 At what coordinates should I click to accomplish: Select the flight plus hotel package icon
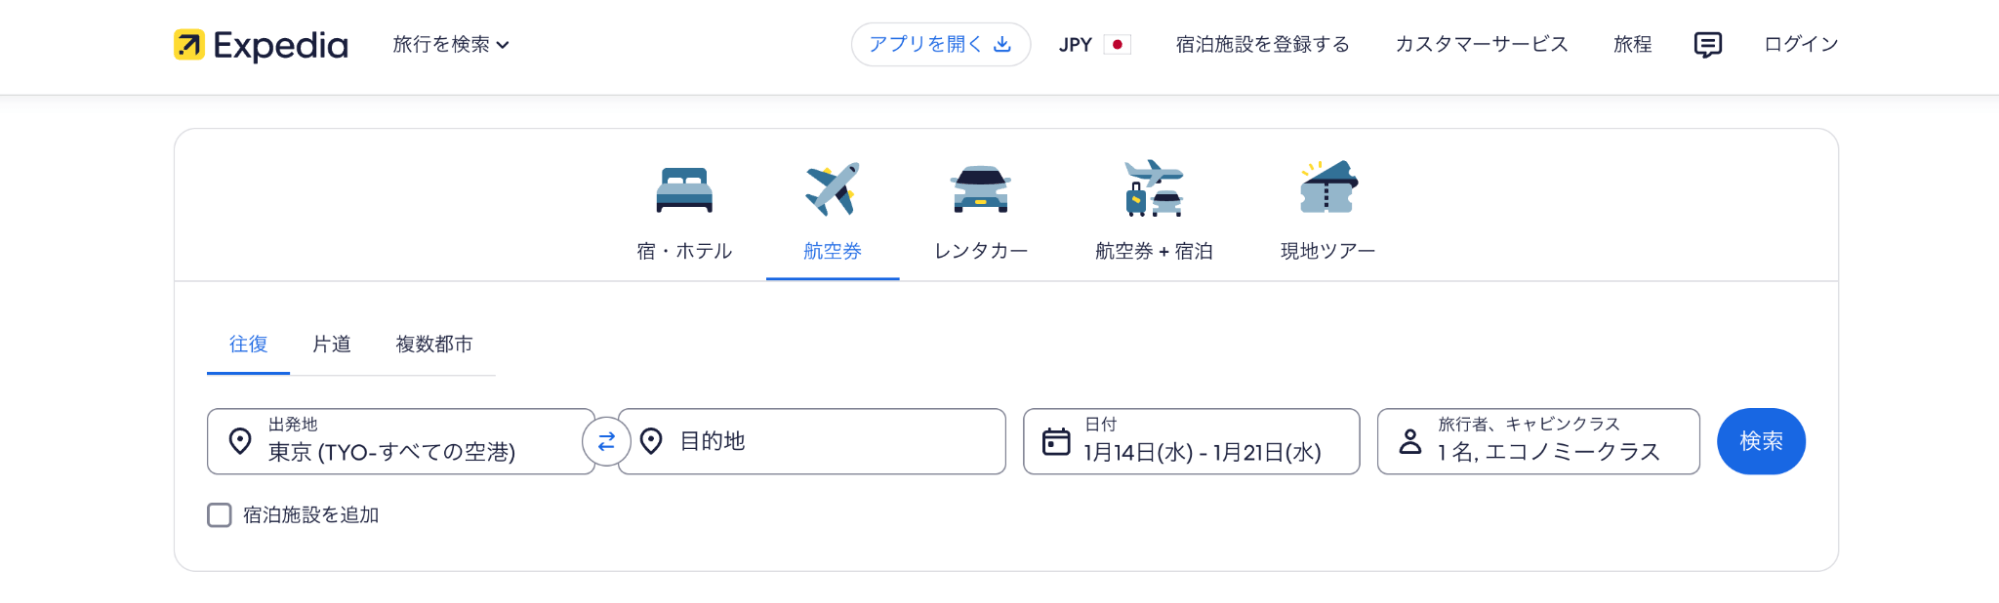point(1153,189)
